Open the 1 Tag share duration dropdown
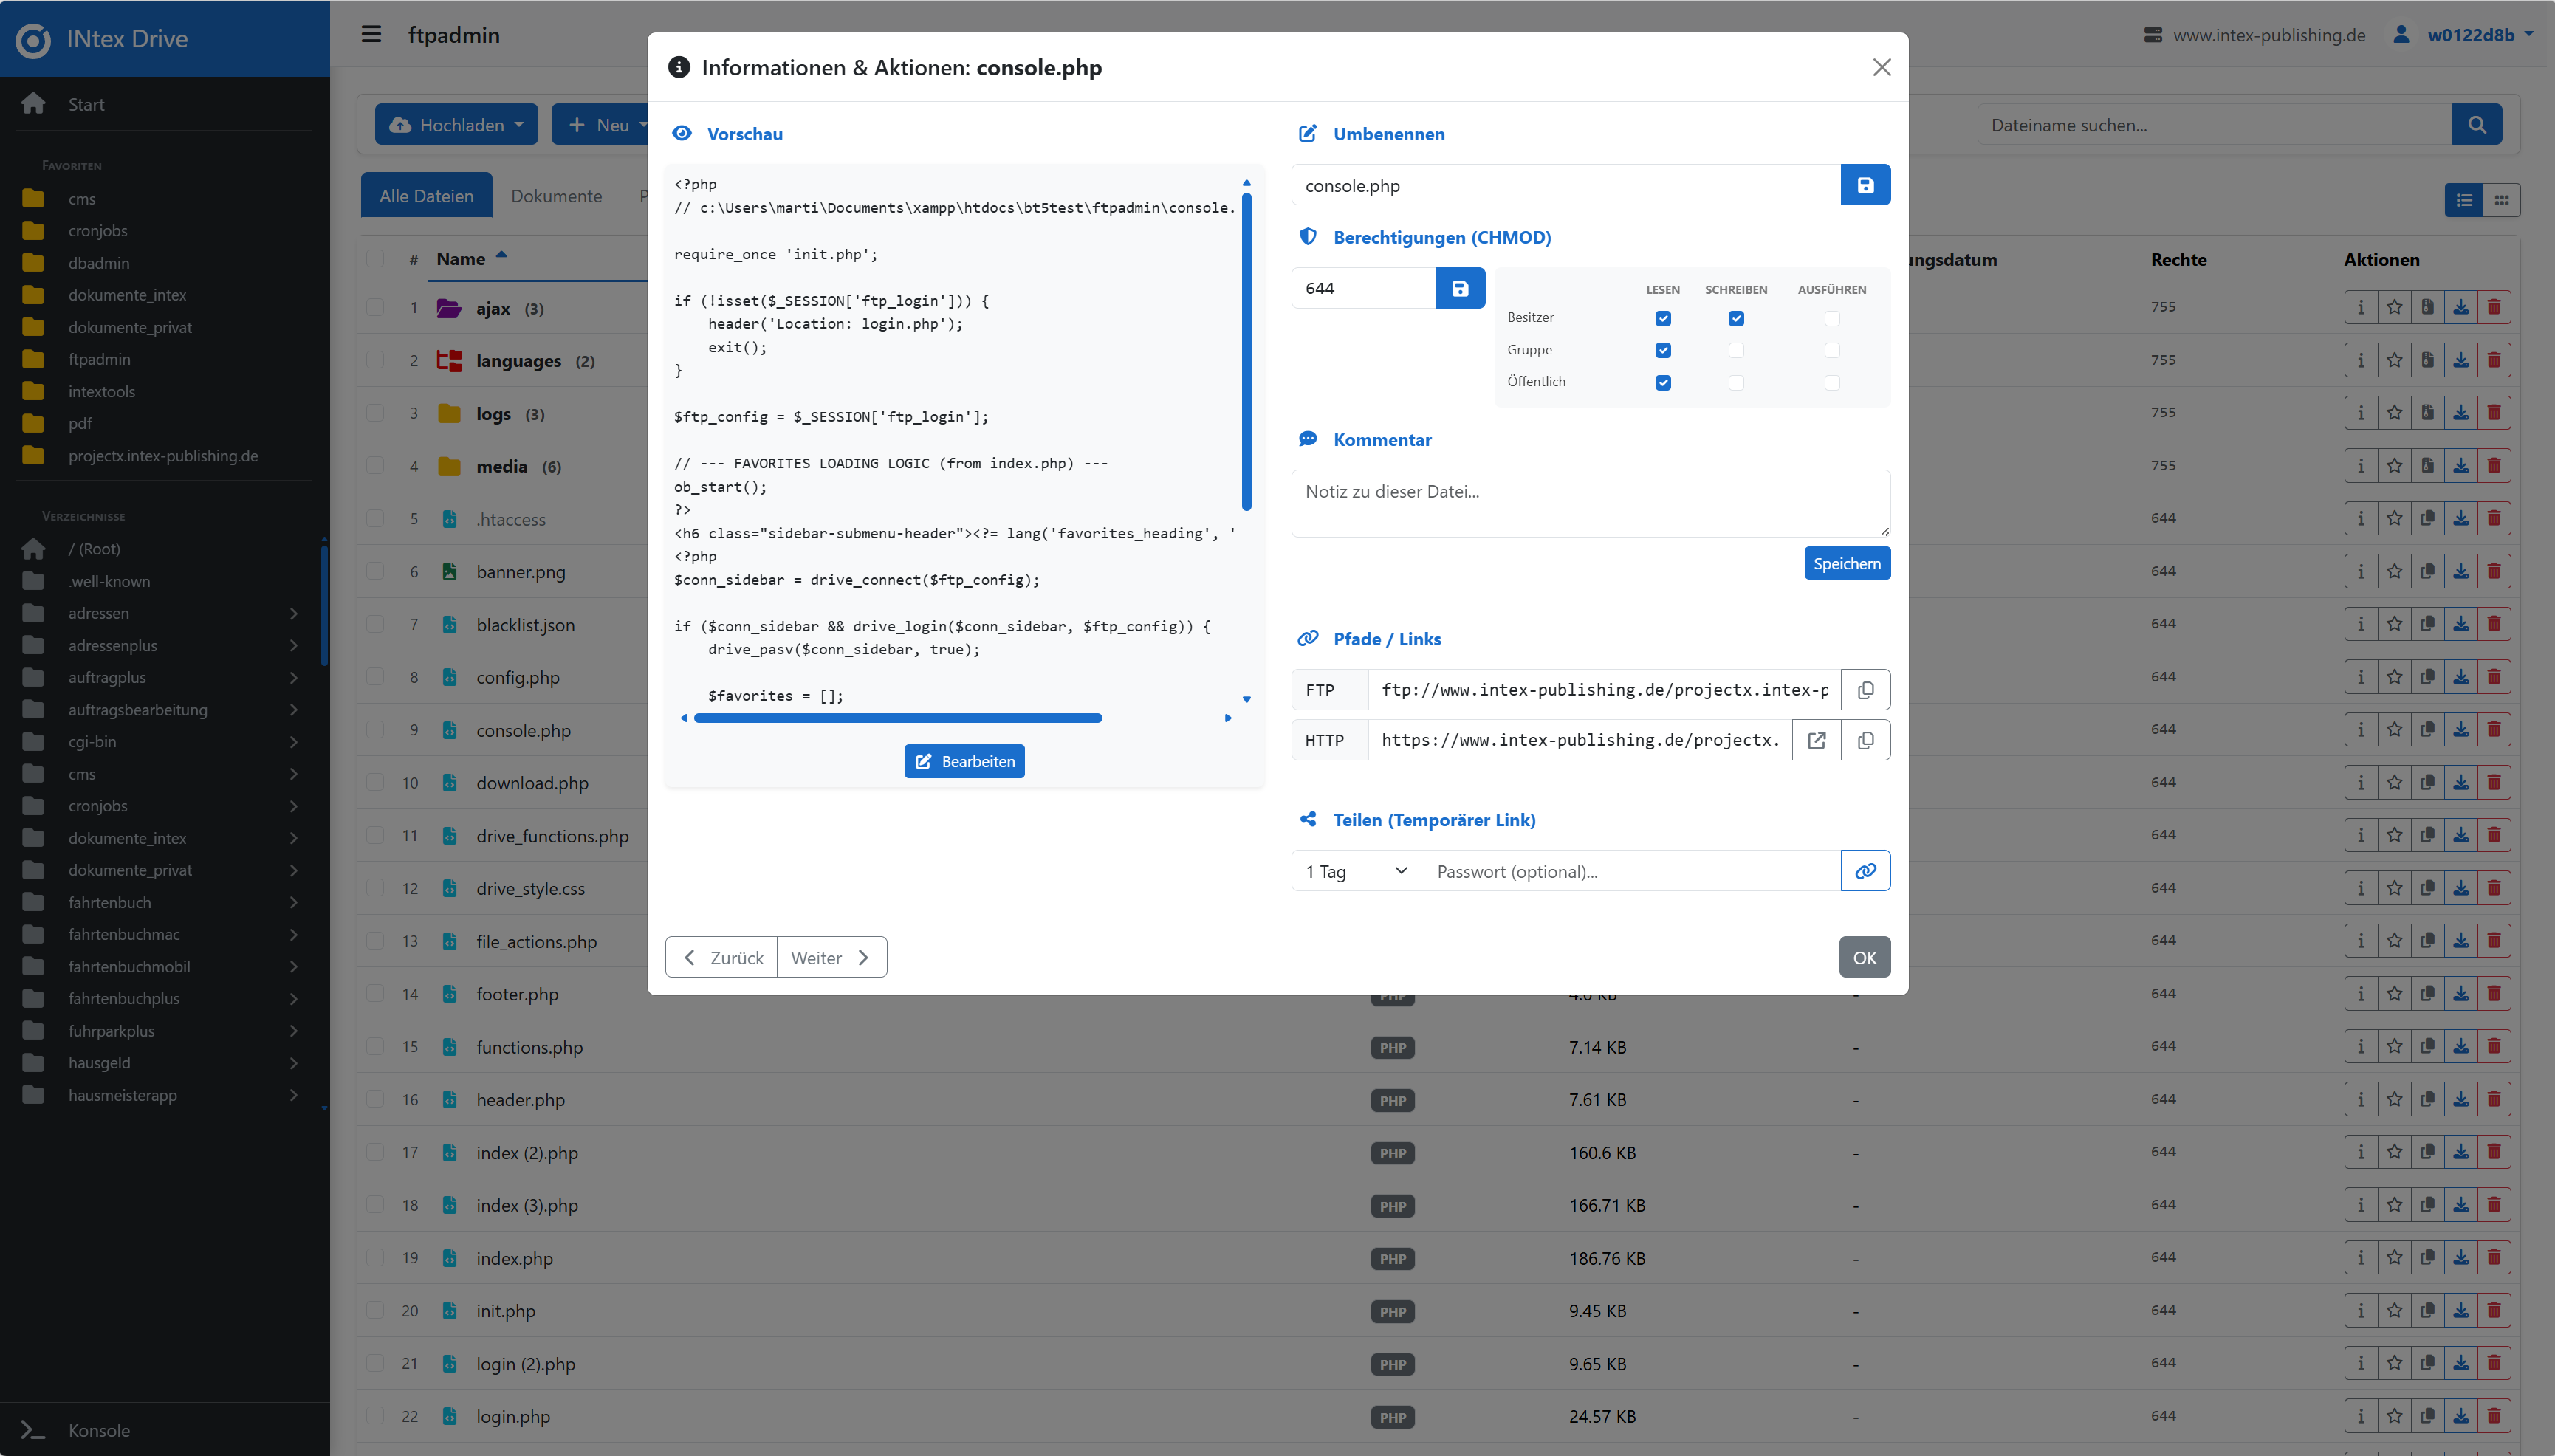The width and height of the screenshot is (2555, 1456). click(x=1355, y=871)
